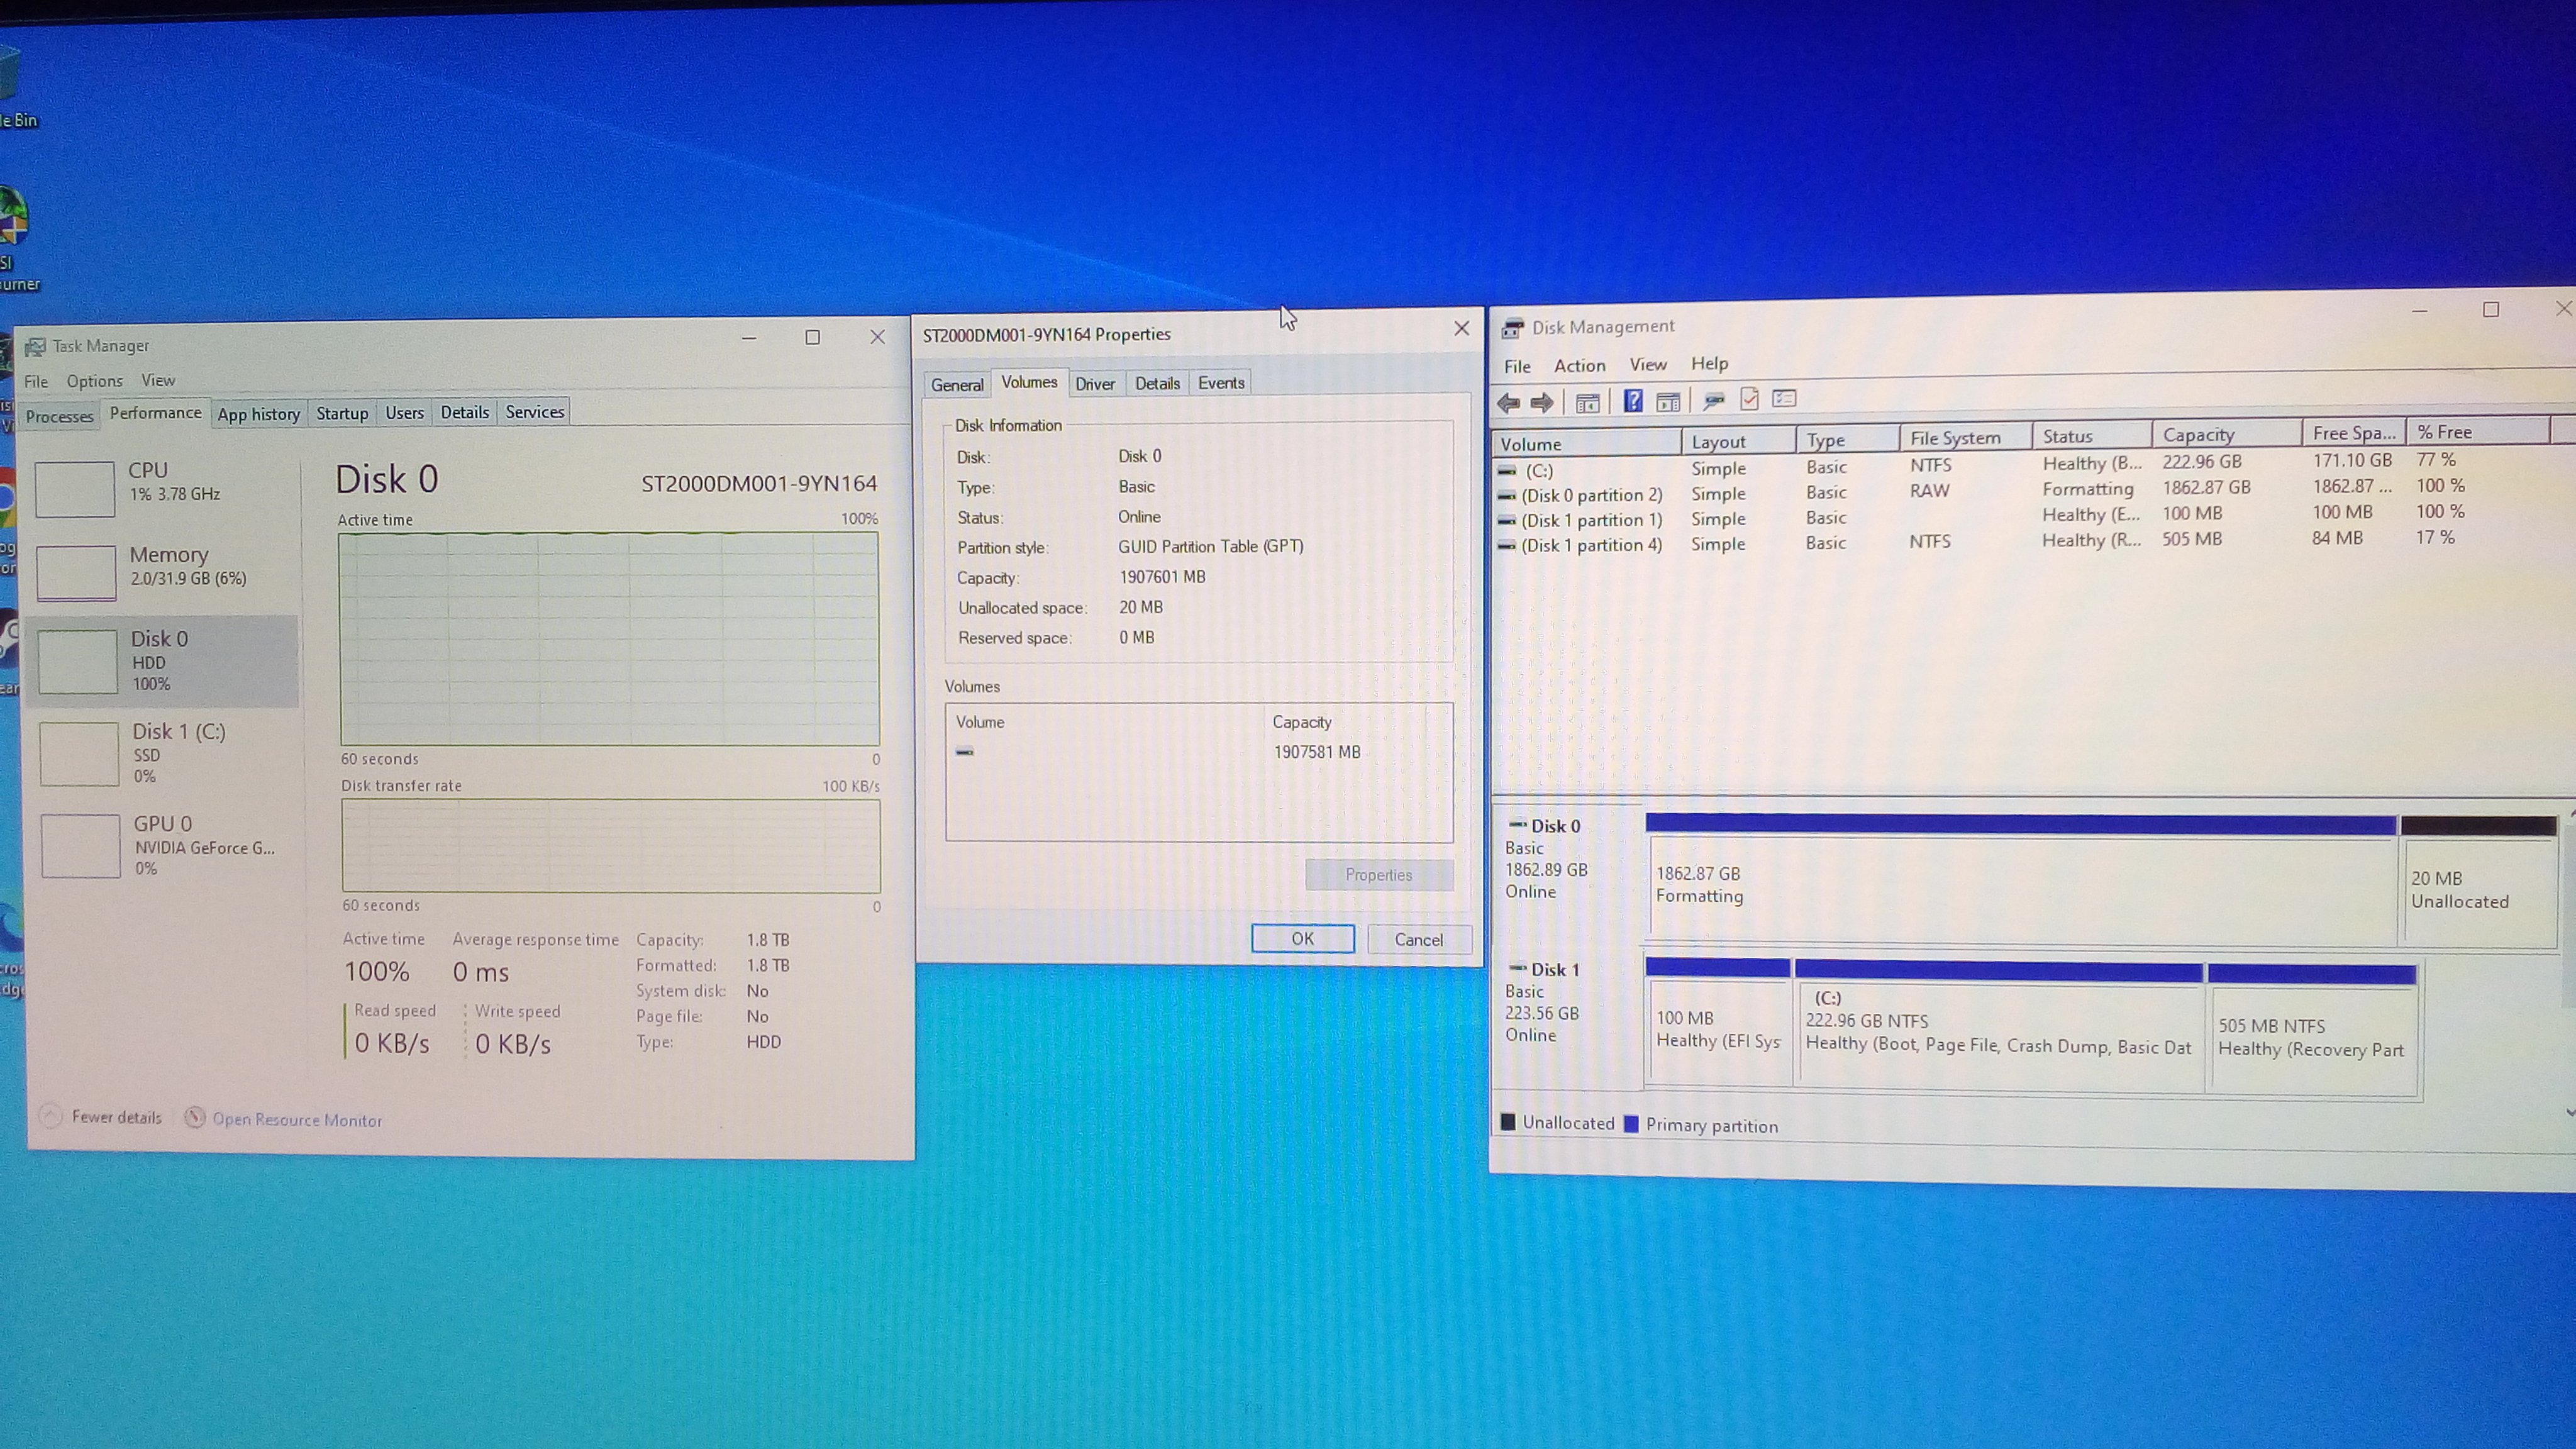Sort by the Free Spa... column header
The image size is (2576, 1449).
pyautogui.click(x=2353, y=433)
